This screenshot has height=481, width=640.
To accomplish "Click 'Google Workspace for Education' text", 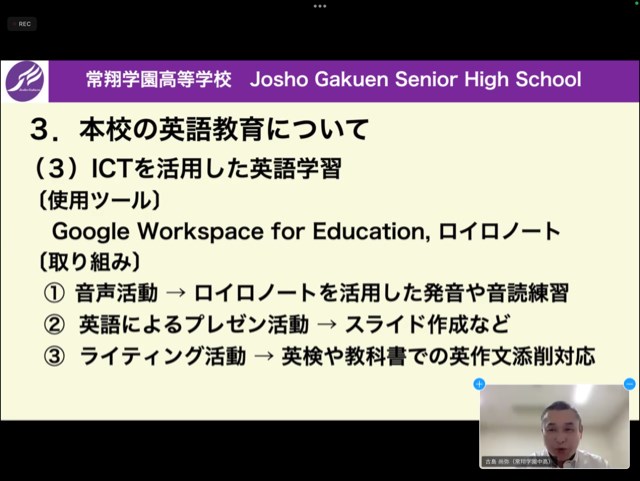I will (239, 232).
